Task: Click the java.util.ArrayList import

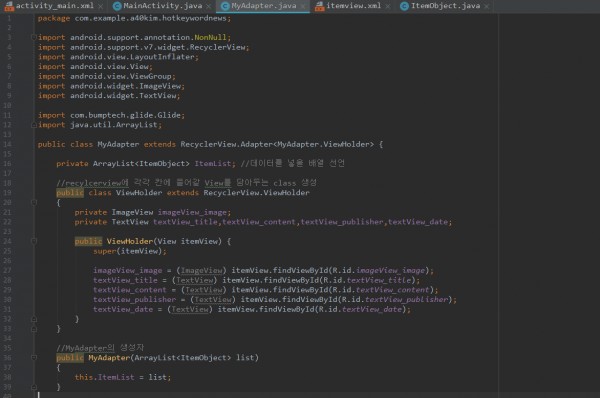Action: [x=100, y=125]
